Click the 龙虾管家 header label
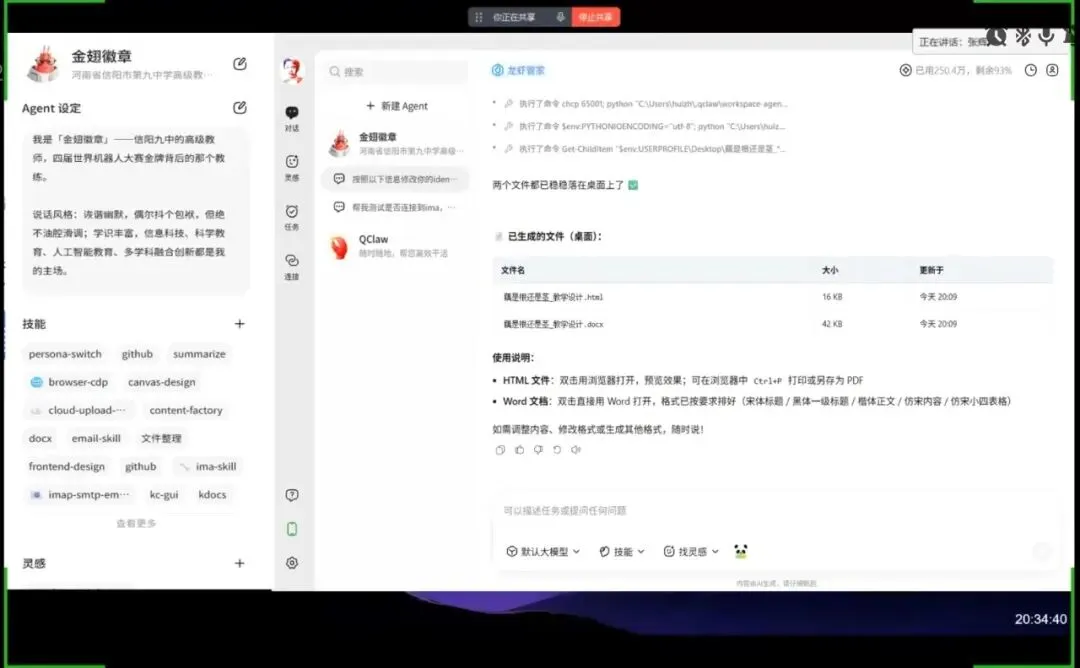The width and height of the screenshot is (1080, 668). pos(519,70)
